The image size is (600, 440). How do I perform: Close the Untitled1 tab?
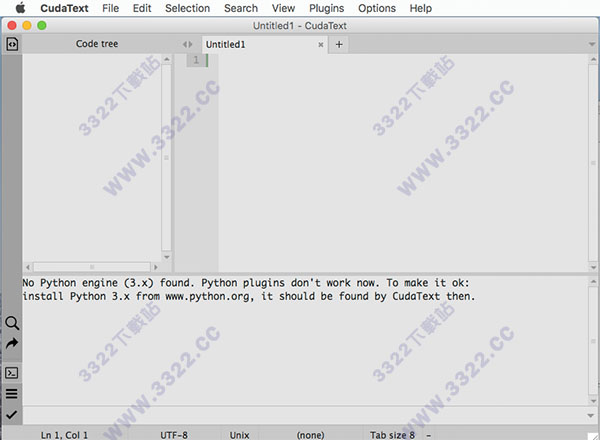click(321, 45)
